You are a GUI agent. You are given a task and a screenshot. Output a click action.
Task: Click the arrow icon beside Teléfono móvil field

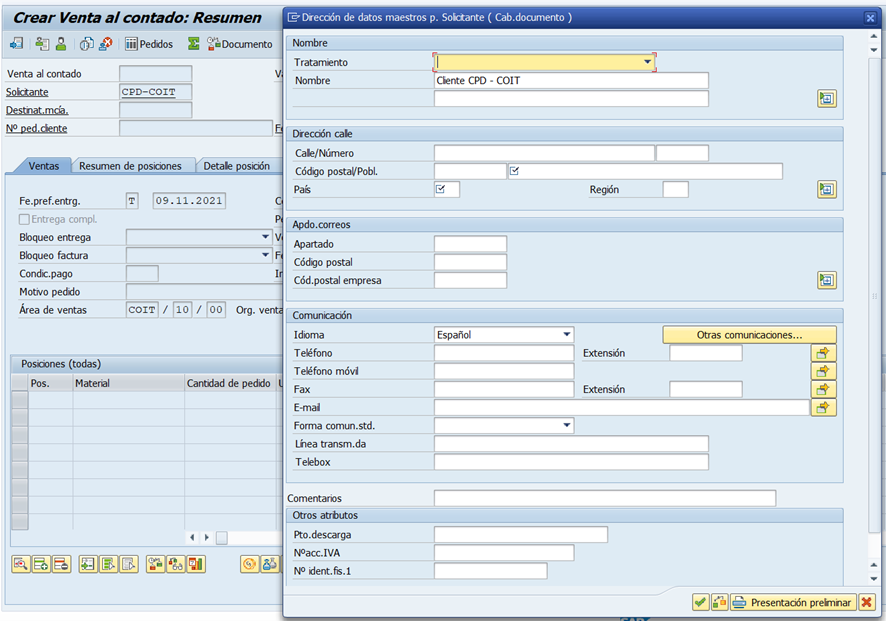tap(823, 371)
